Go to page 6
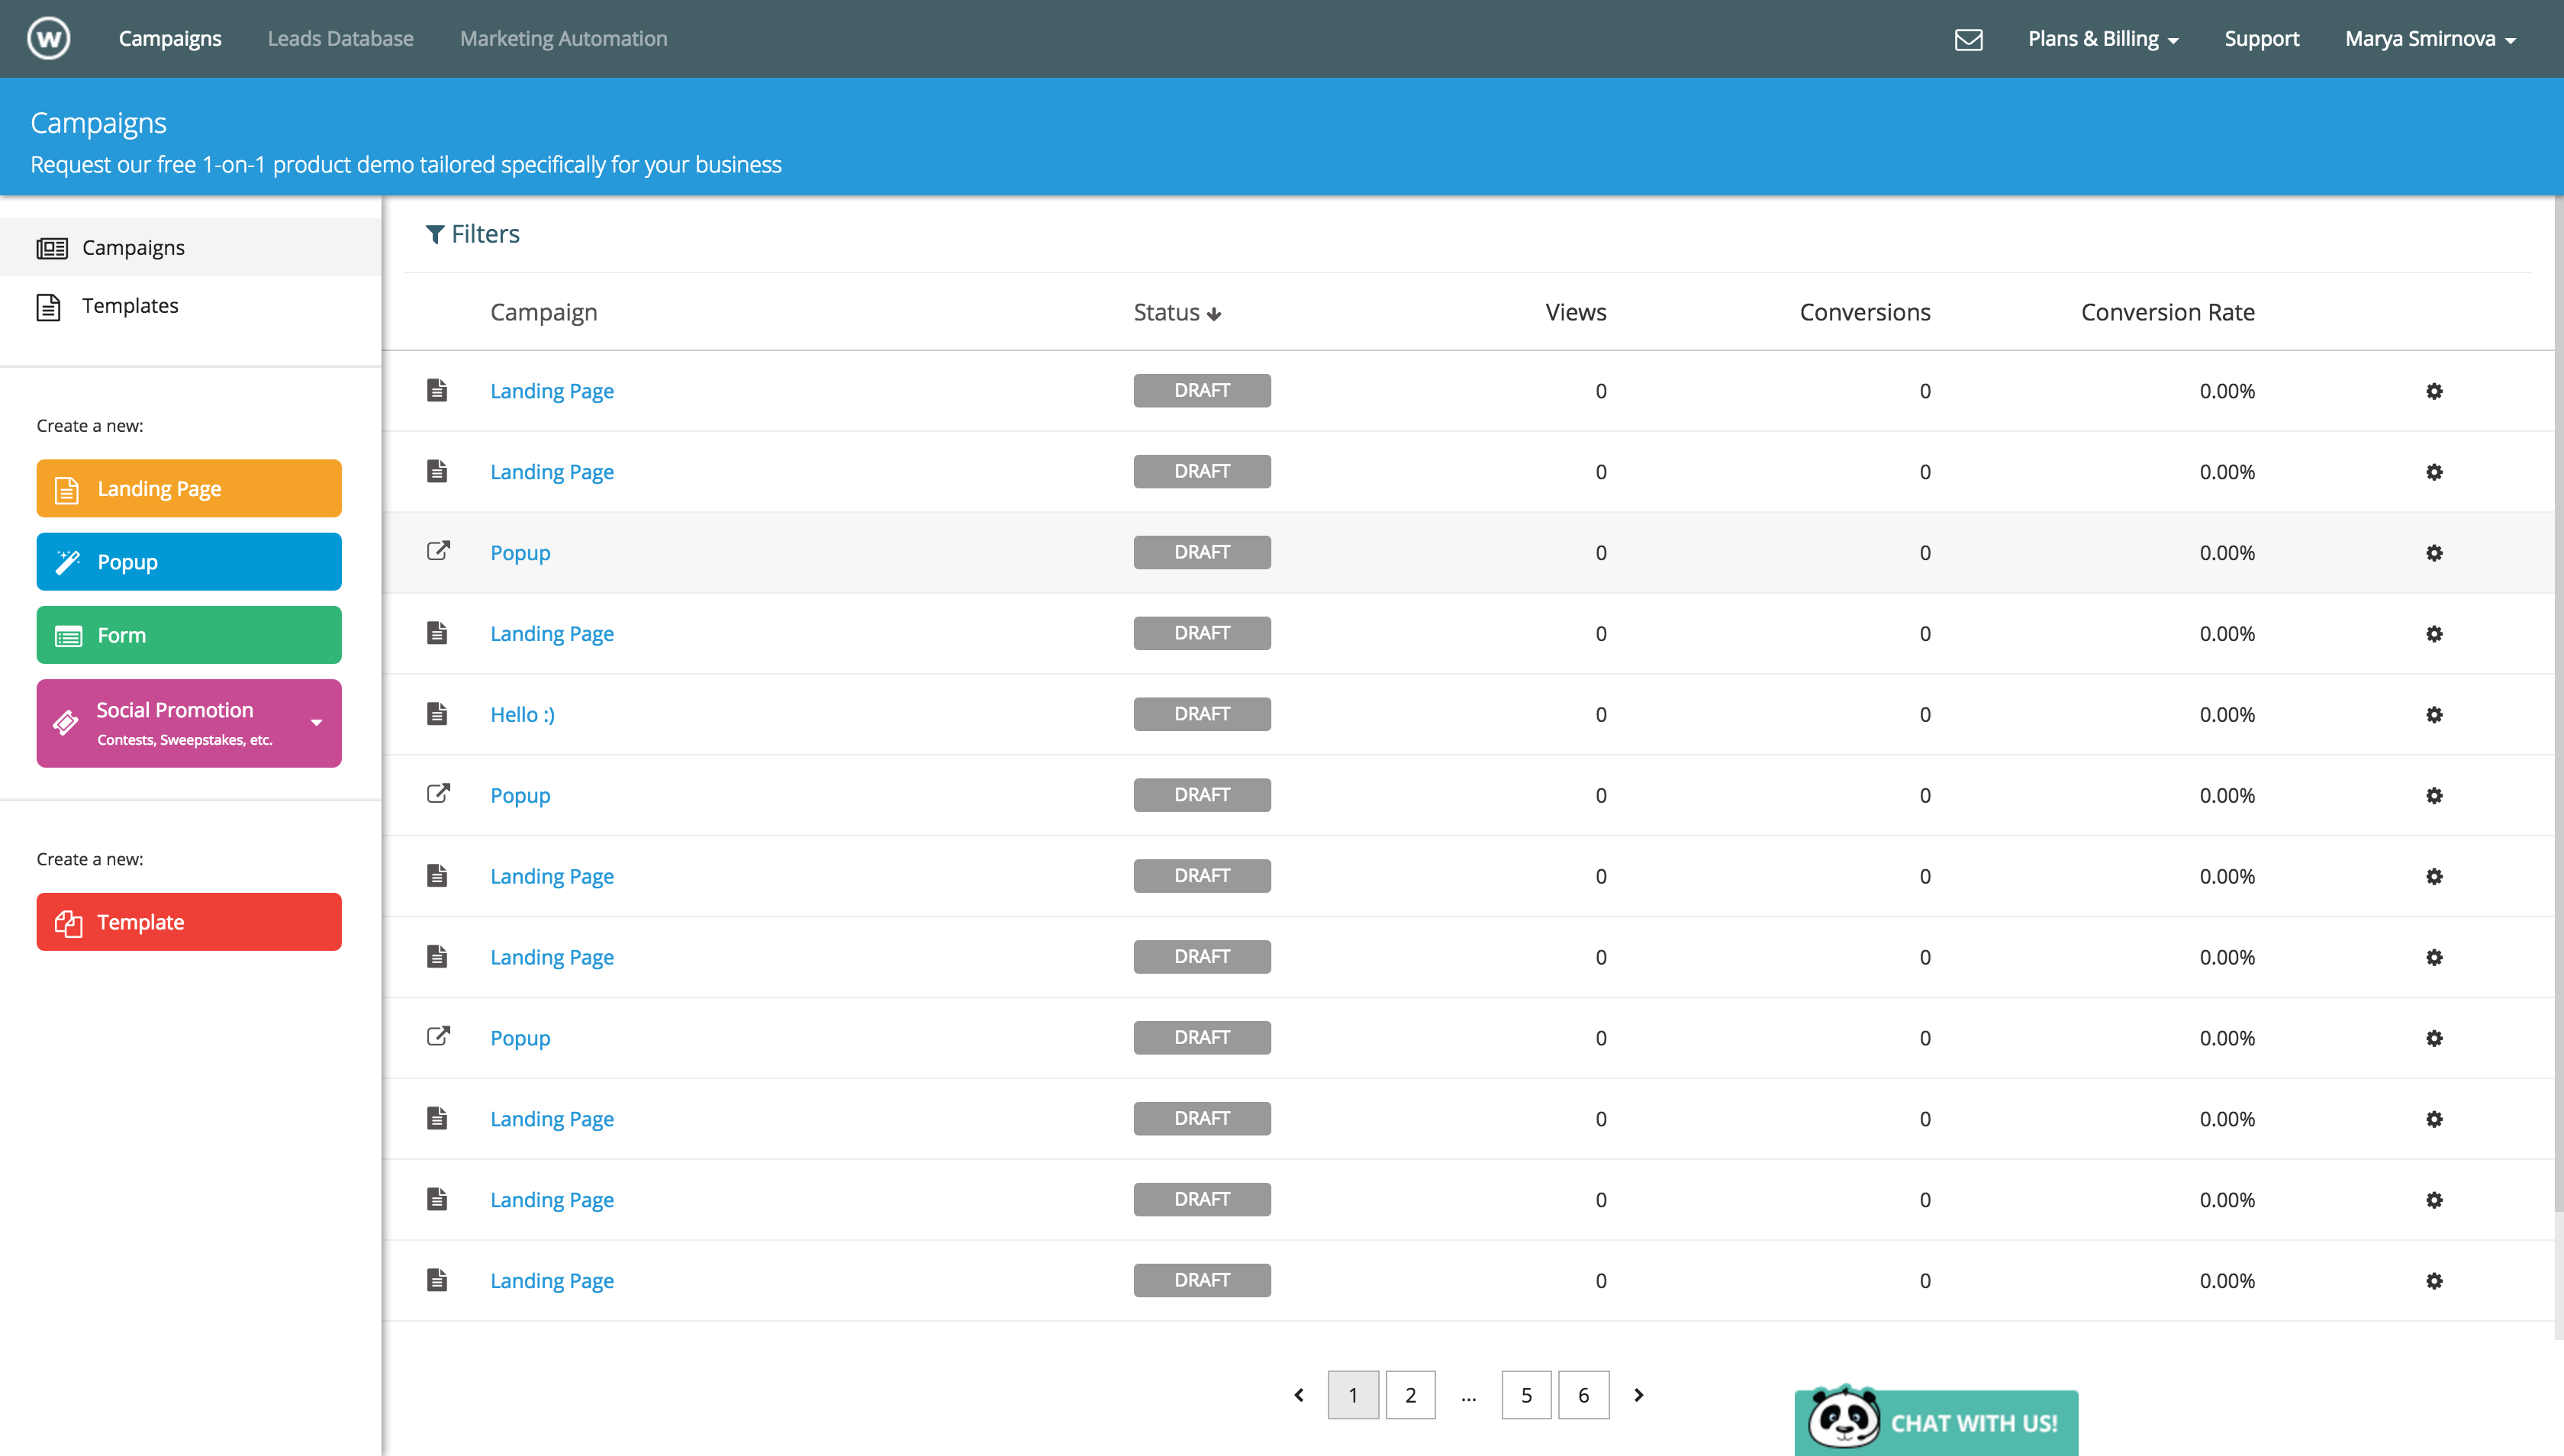Screen dimensions: 2564x1456 click(x=1584, y=1395)
